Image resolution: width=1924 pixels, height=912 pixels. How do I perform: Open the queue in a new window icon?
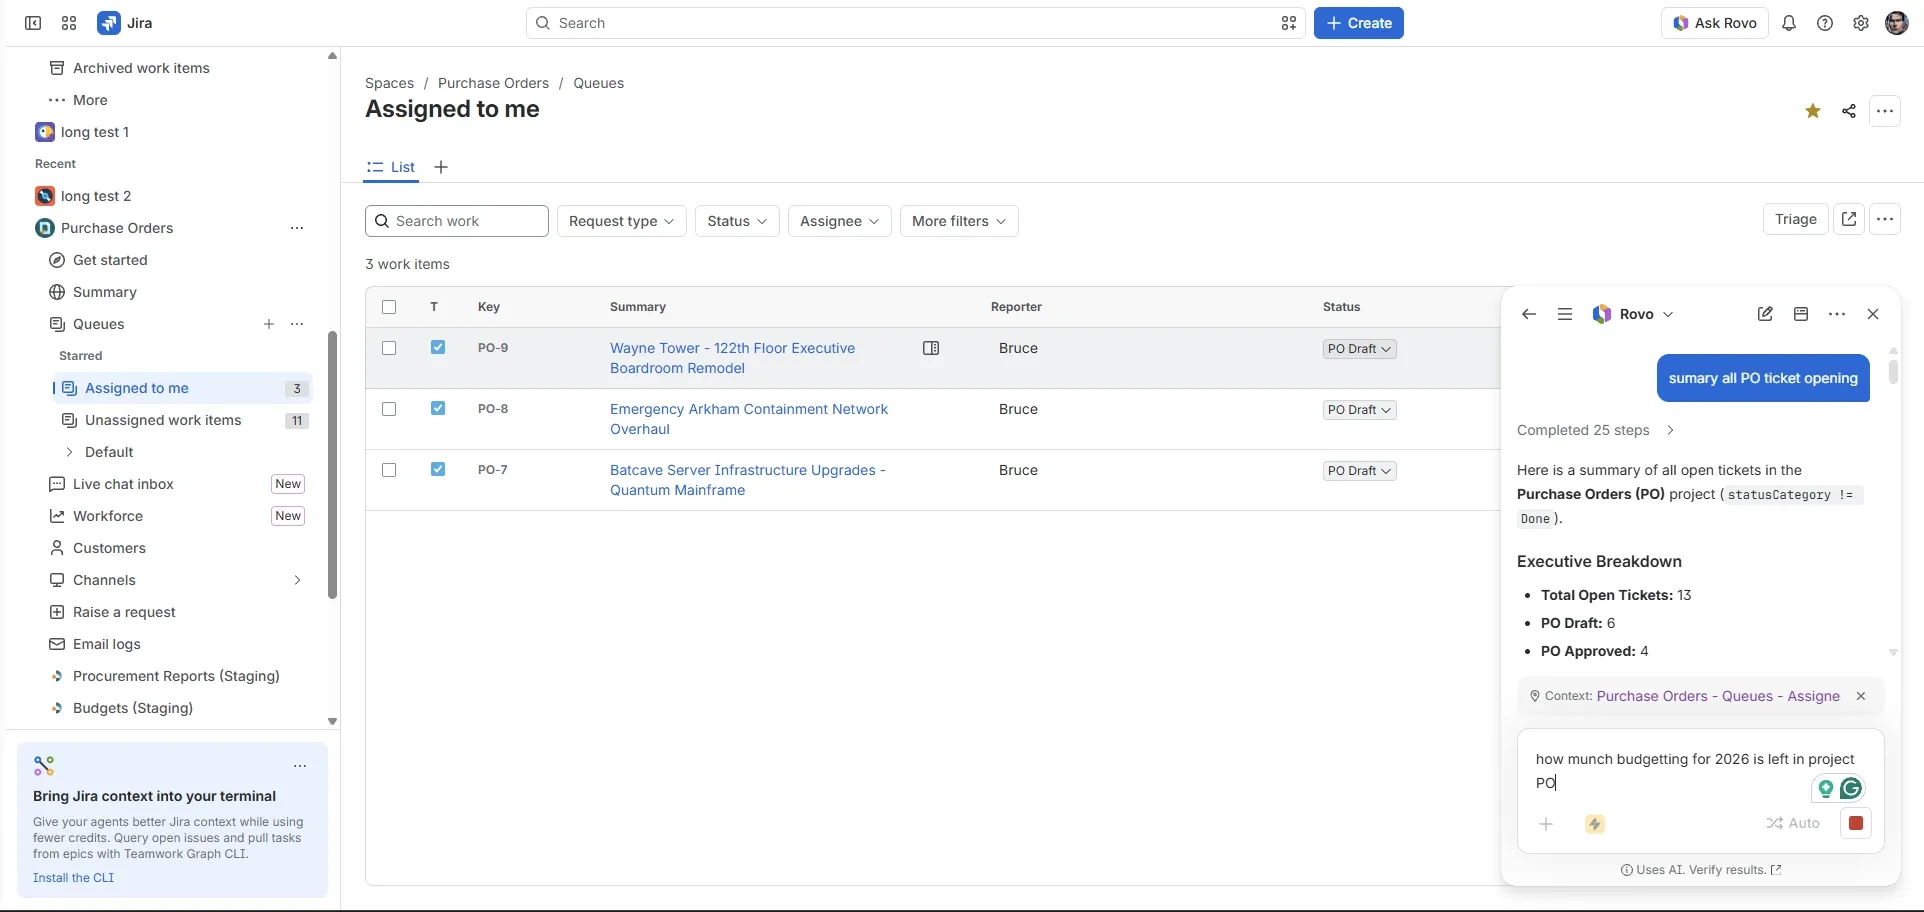click(x=1849, y=219)
